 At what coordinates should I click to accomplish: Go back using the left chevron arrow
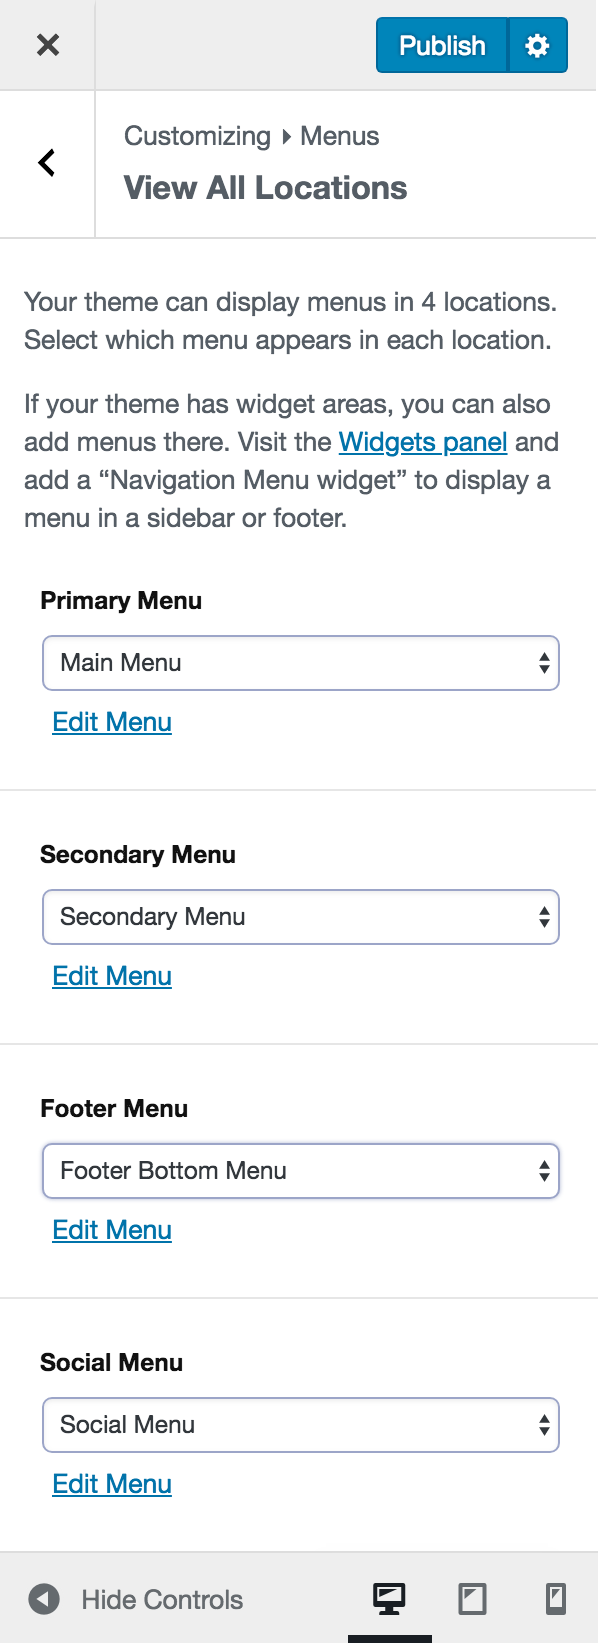(x=46, y=162)
